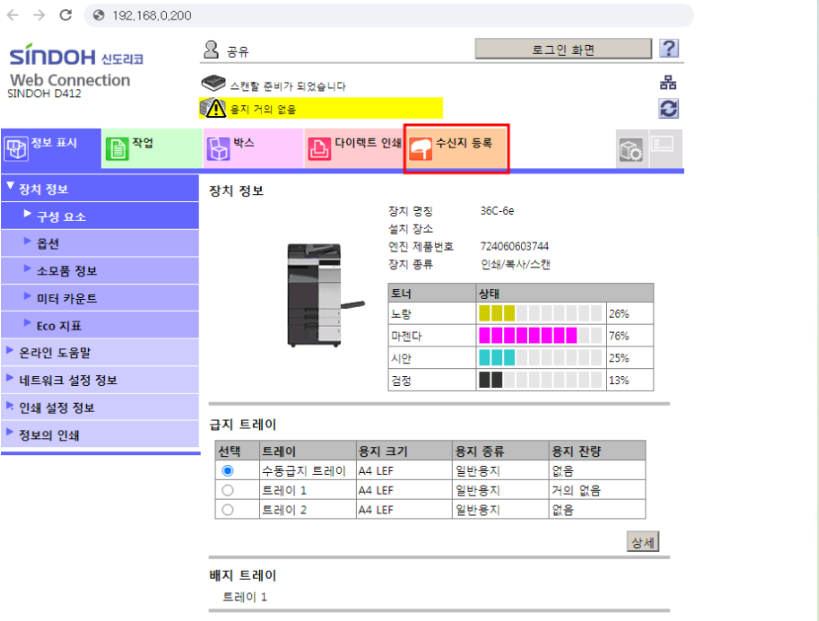Screen dimensions: 819x621
Task: Expand the 인쇄 설정 정보 section
Action: click(100, 407)
